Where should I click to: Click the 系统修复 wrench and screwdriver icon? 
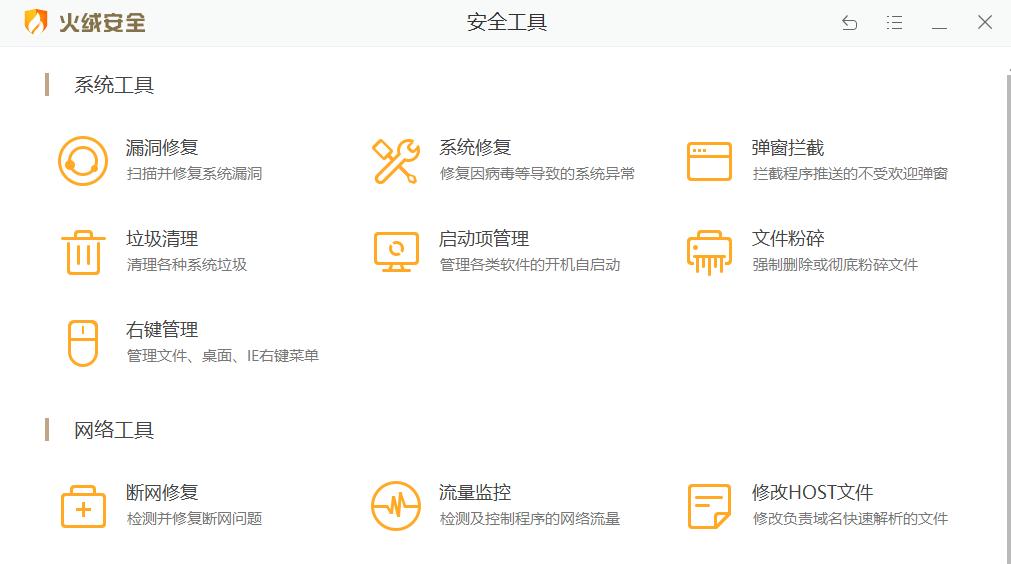tap(396, 160)
